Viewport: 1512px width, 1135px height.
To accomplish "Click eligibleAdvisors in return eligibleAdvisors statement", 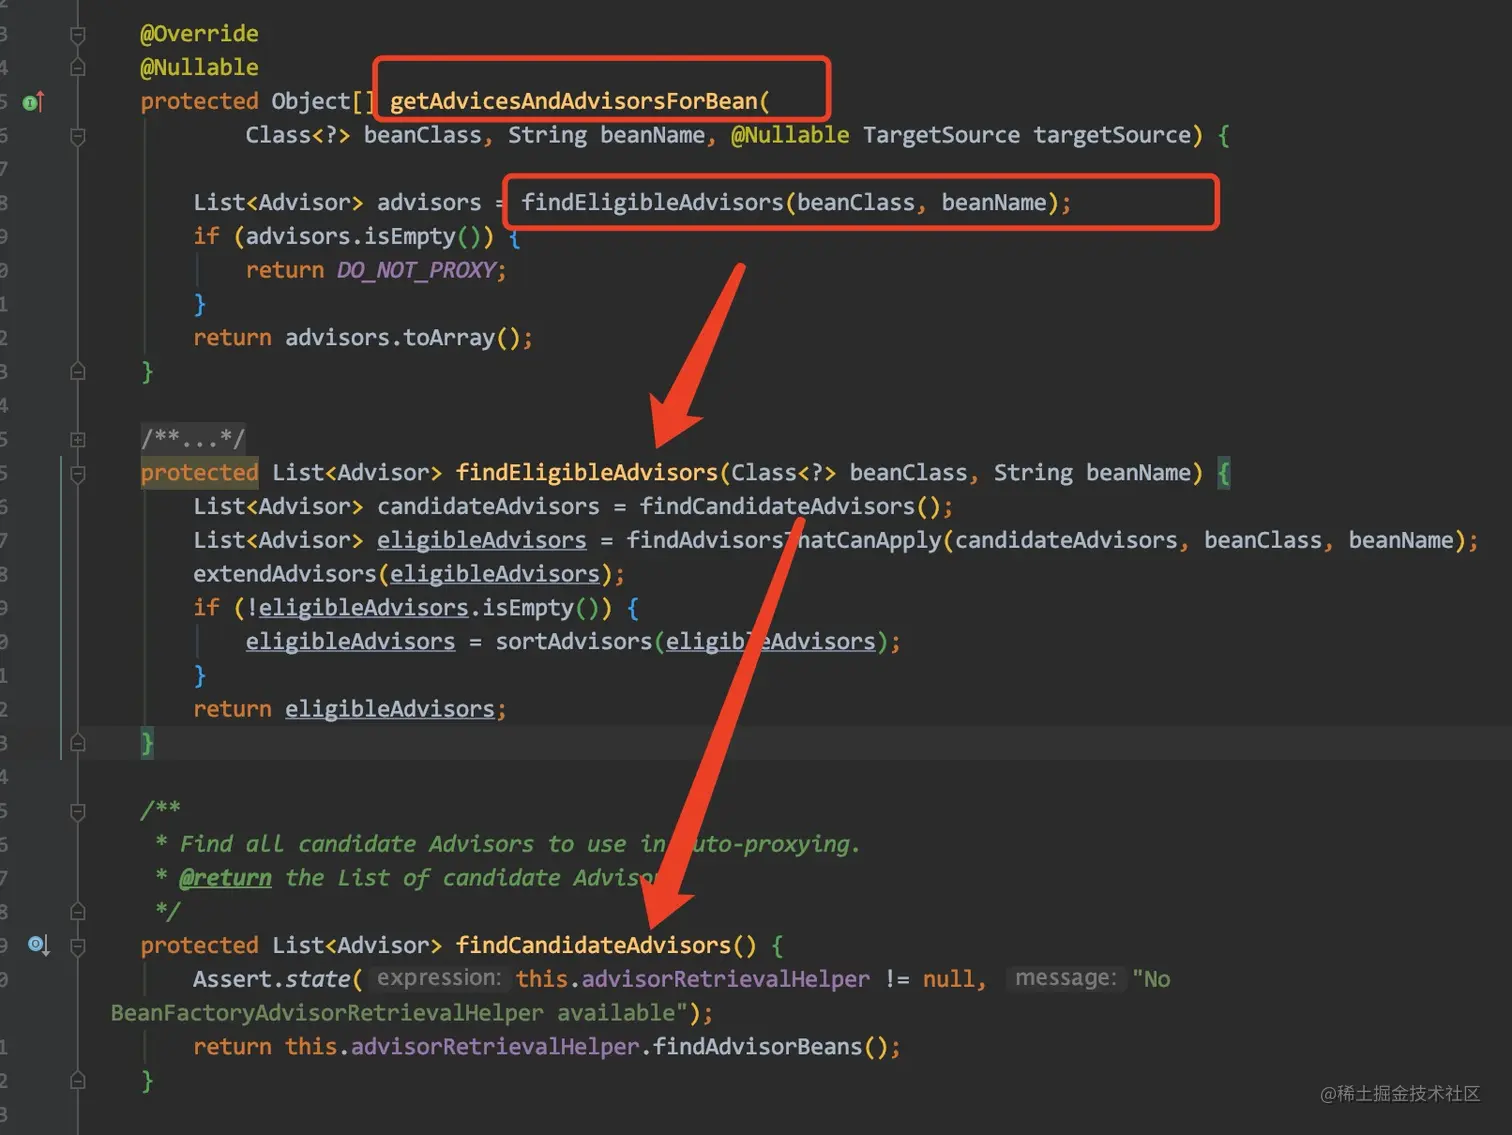I will (390, 710).
